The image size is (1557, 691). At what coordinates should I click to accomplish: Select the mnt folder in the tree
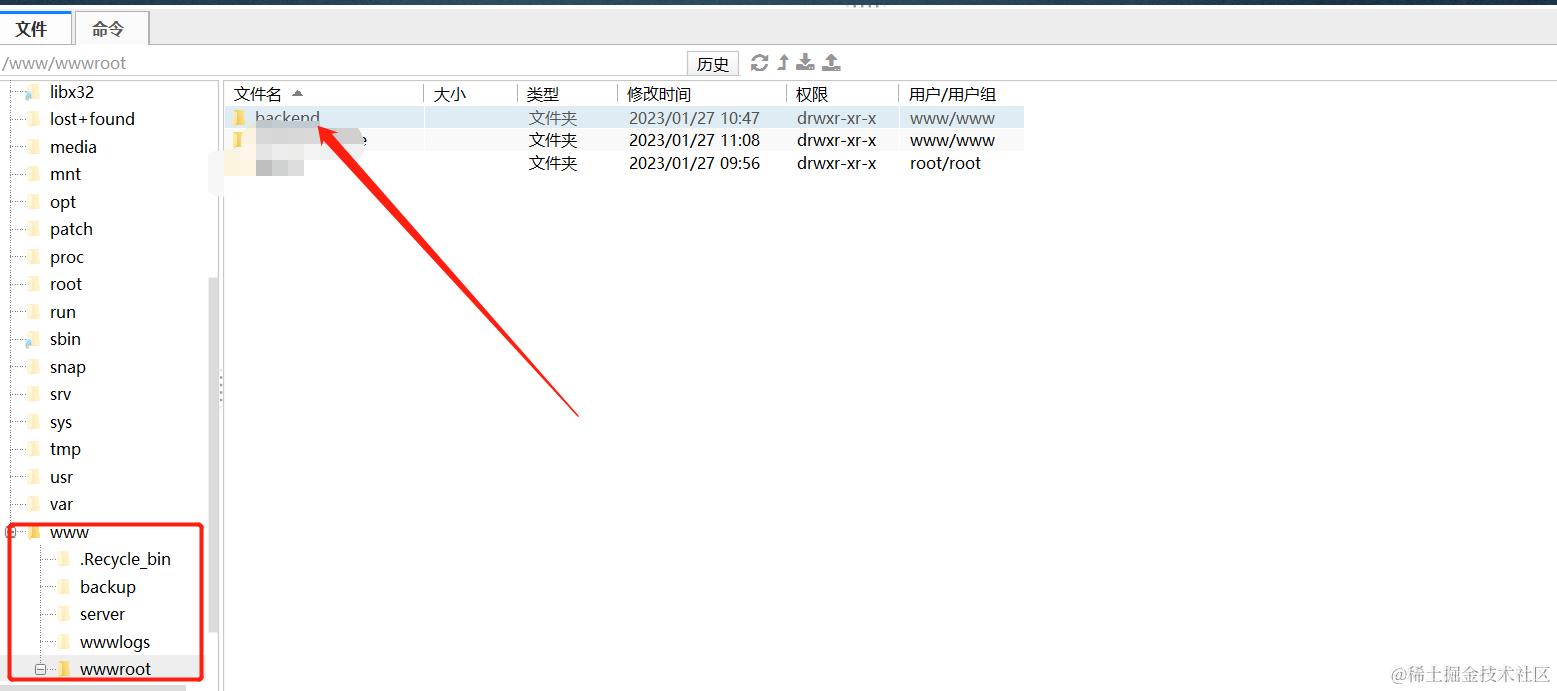(65, 174)
